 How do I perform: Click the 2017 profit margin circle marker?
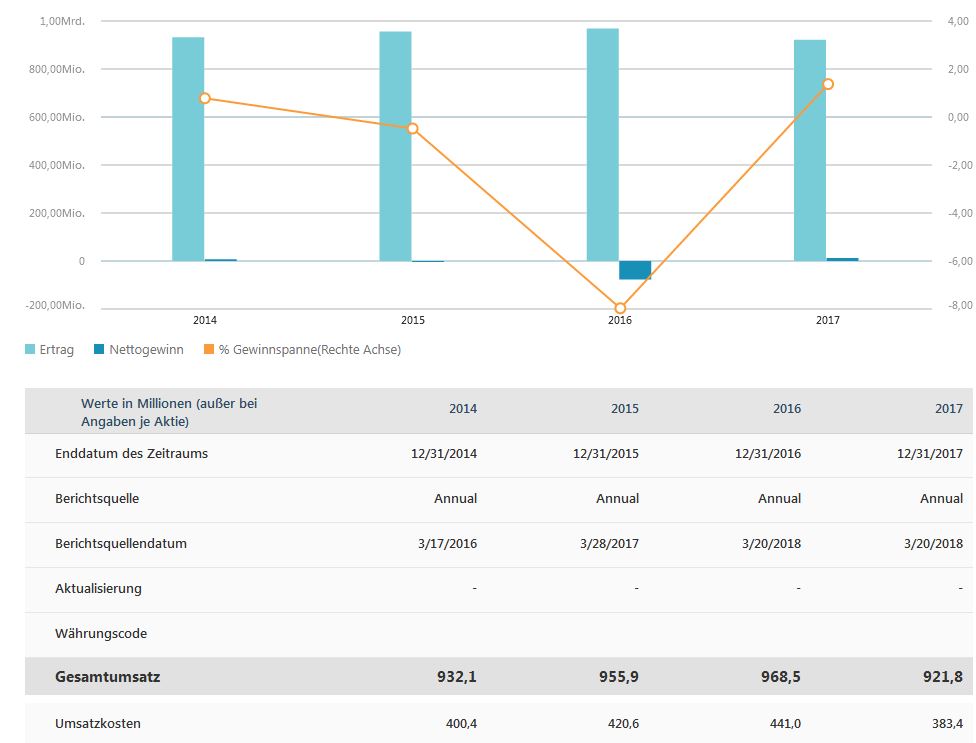pos(827,84)
